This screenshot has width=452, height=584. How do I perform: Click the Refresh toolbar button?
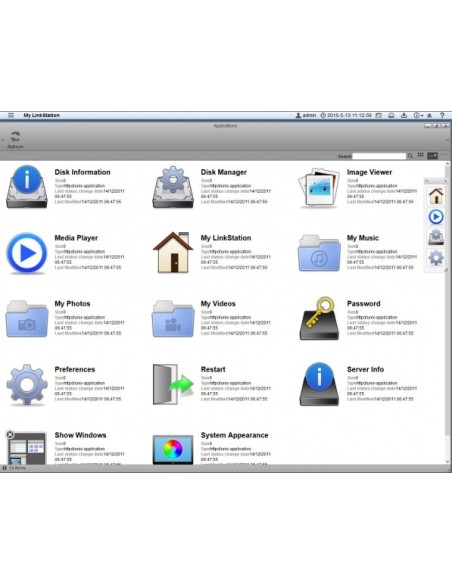(15, 140)
